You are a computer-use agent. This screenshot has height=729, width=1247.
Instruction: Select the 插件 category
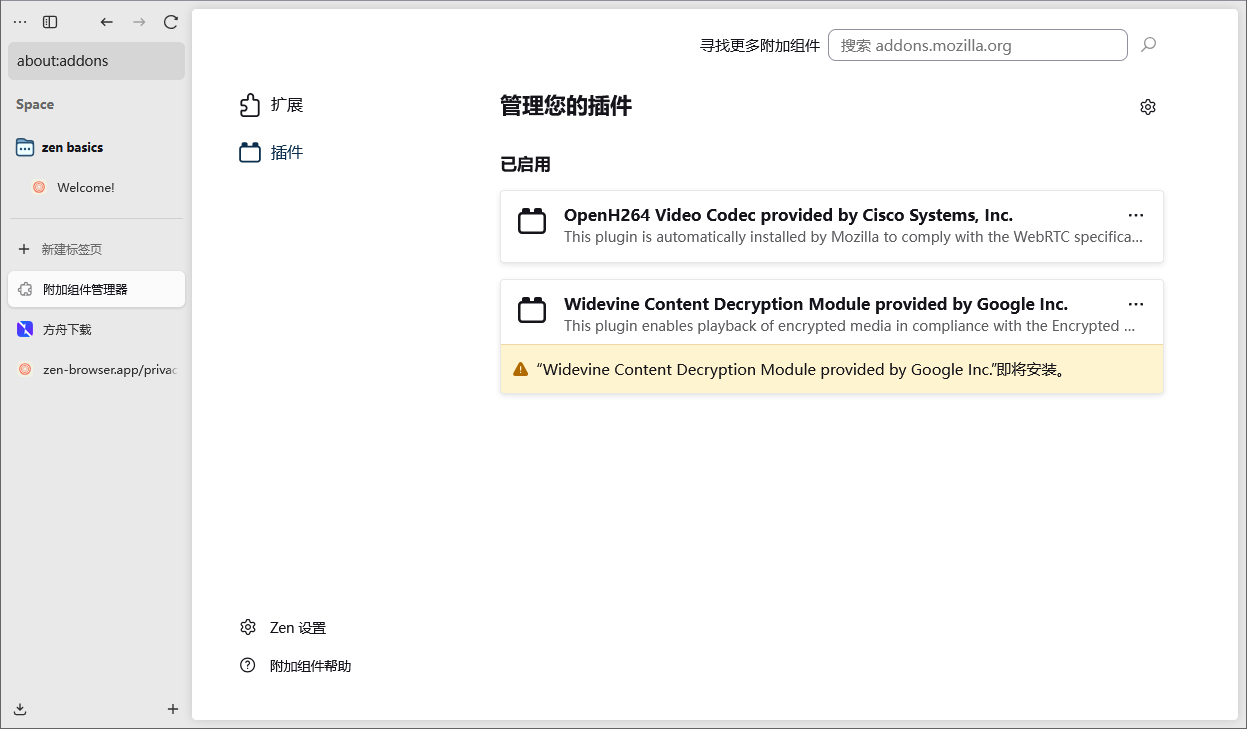click(287, 151)
